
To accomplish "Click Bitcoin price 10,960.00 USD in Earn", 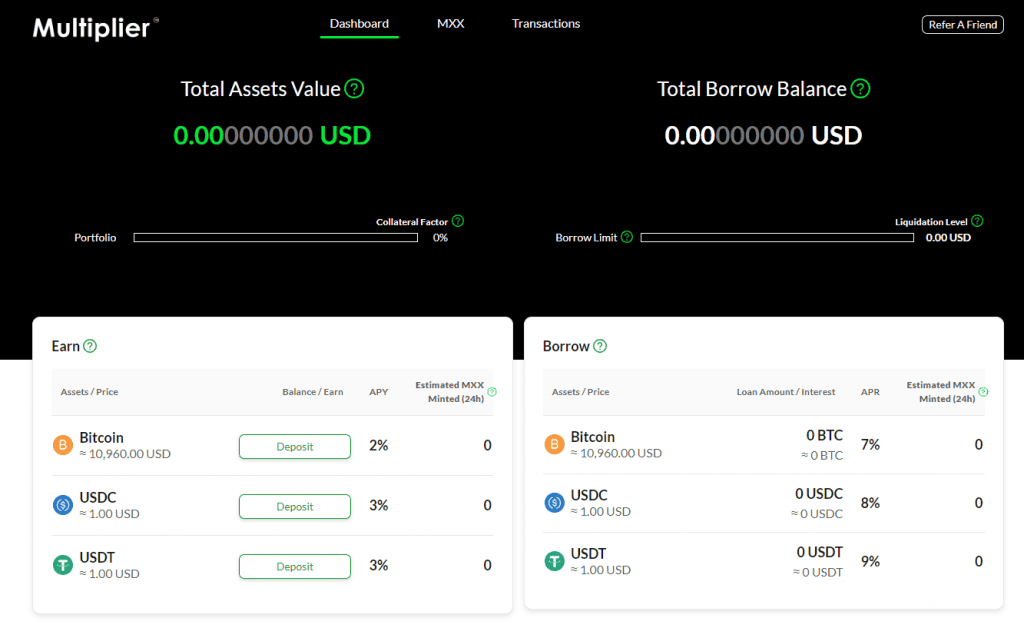I will point(125,454).
